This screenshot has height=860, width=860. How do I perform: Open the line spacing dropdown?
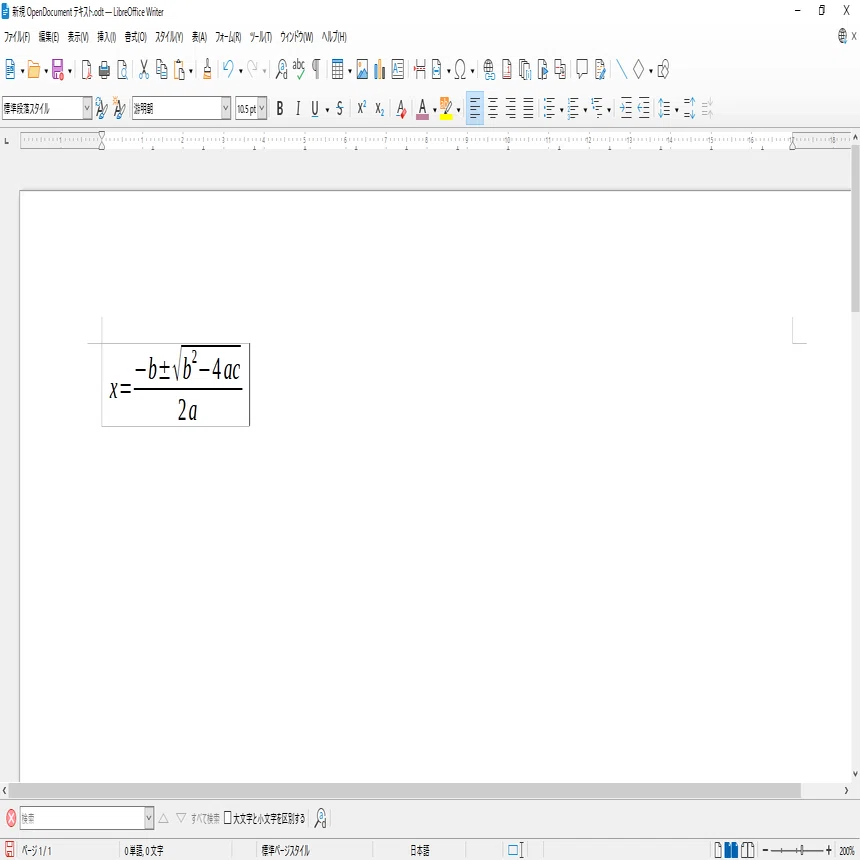pos(677,110)
